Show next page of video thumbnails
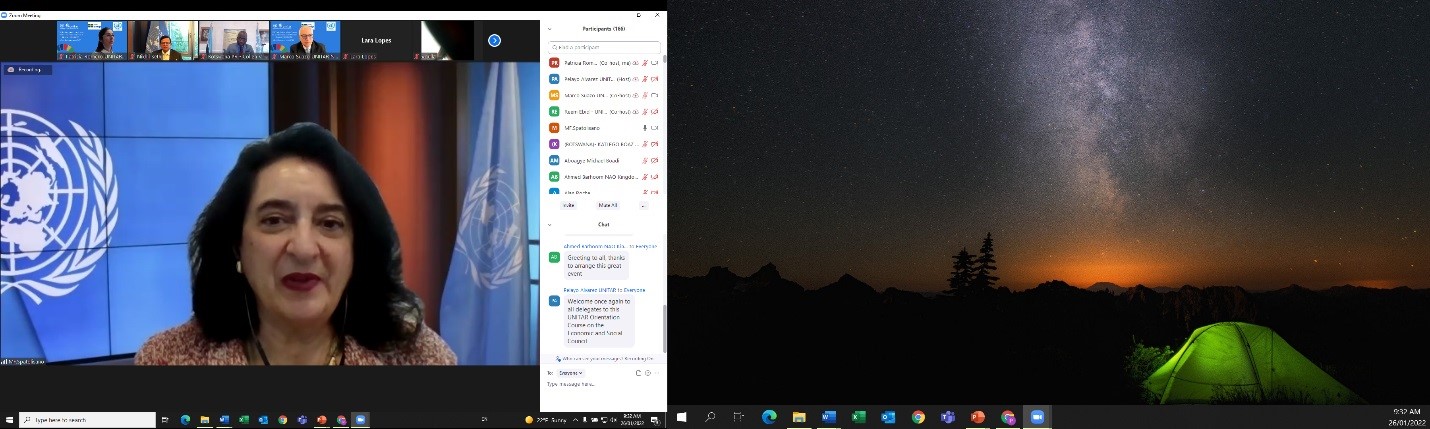1430x429 pixels. click(x=494, y=40)
